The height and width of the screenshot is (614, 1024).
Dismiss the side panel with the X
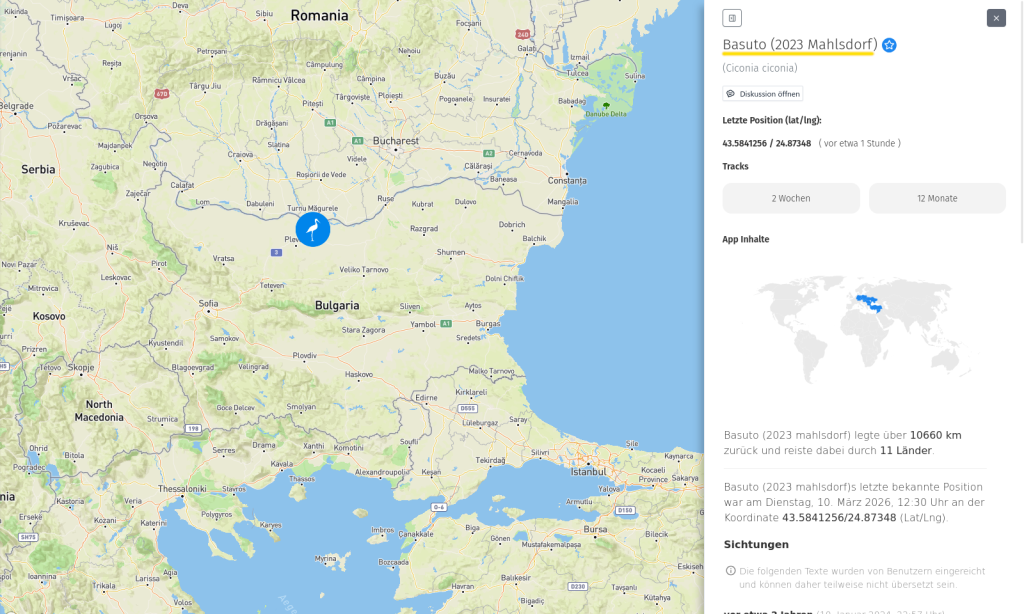pyautogui.click(x=995, y=17)
